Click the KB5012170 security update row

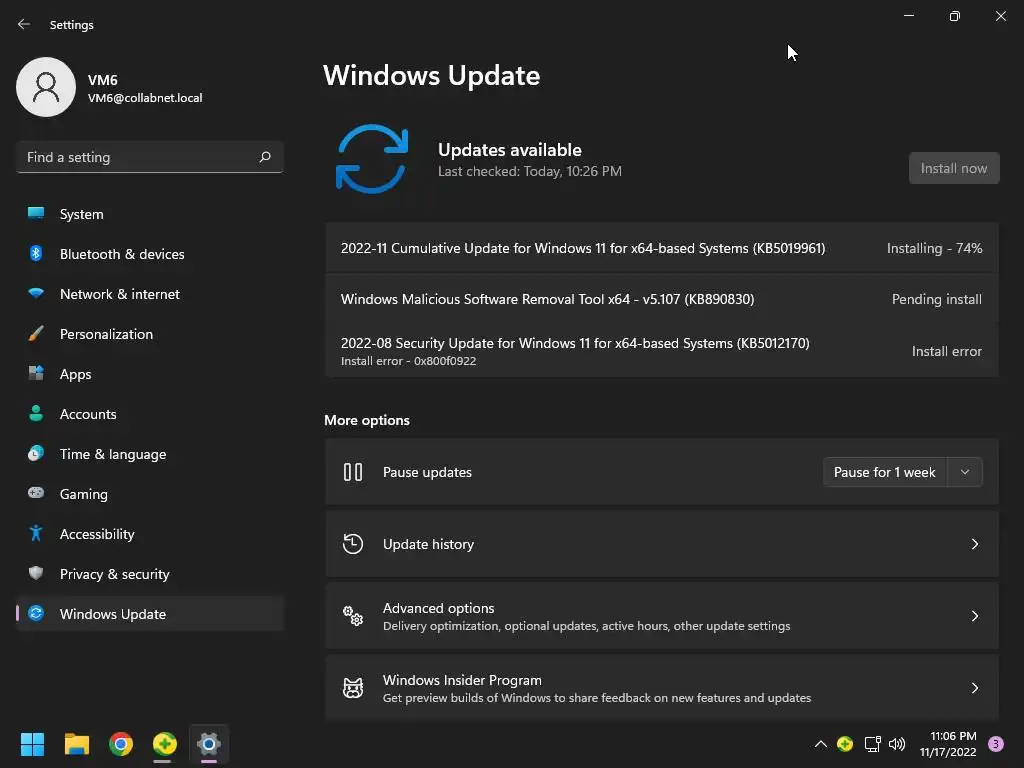(x=662, y=351)
